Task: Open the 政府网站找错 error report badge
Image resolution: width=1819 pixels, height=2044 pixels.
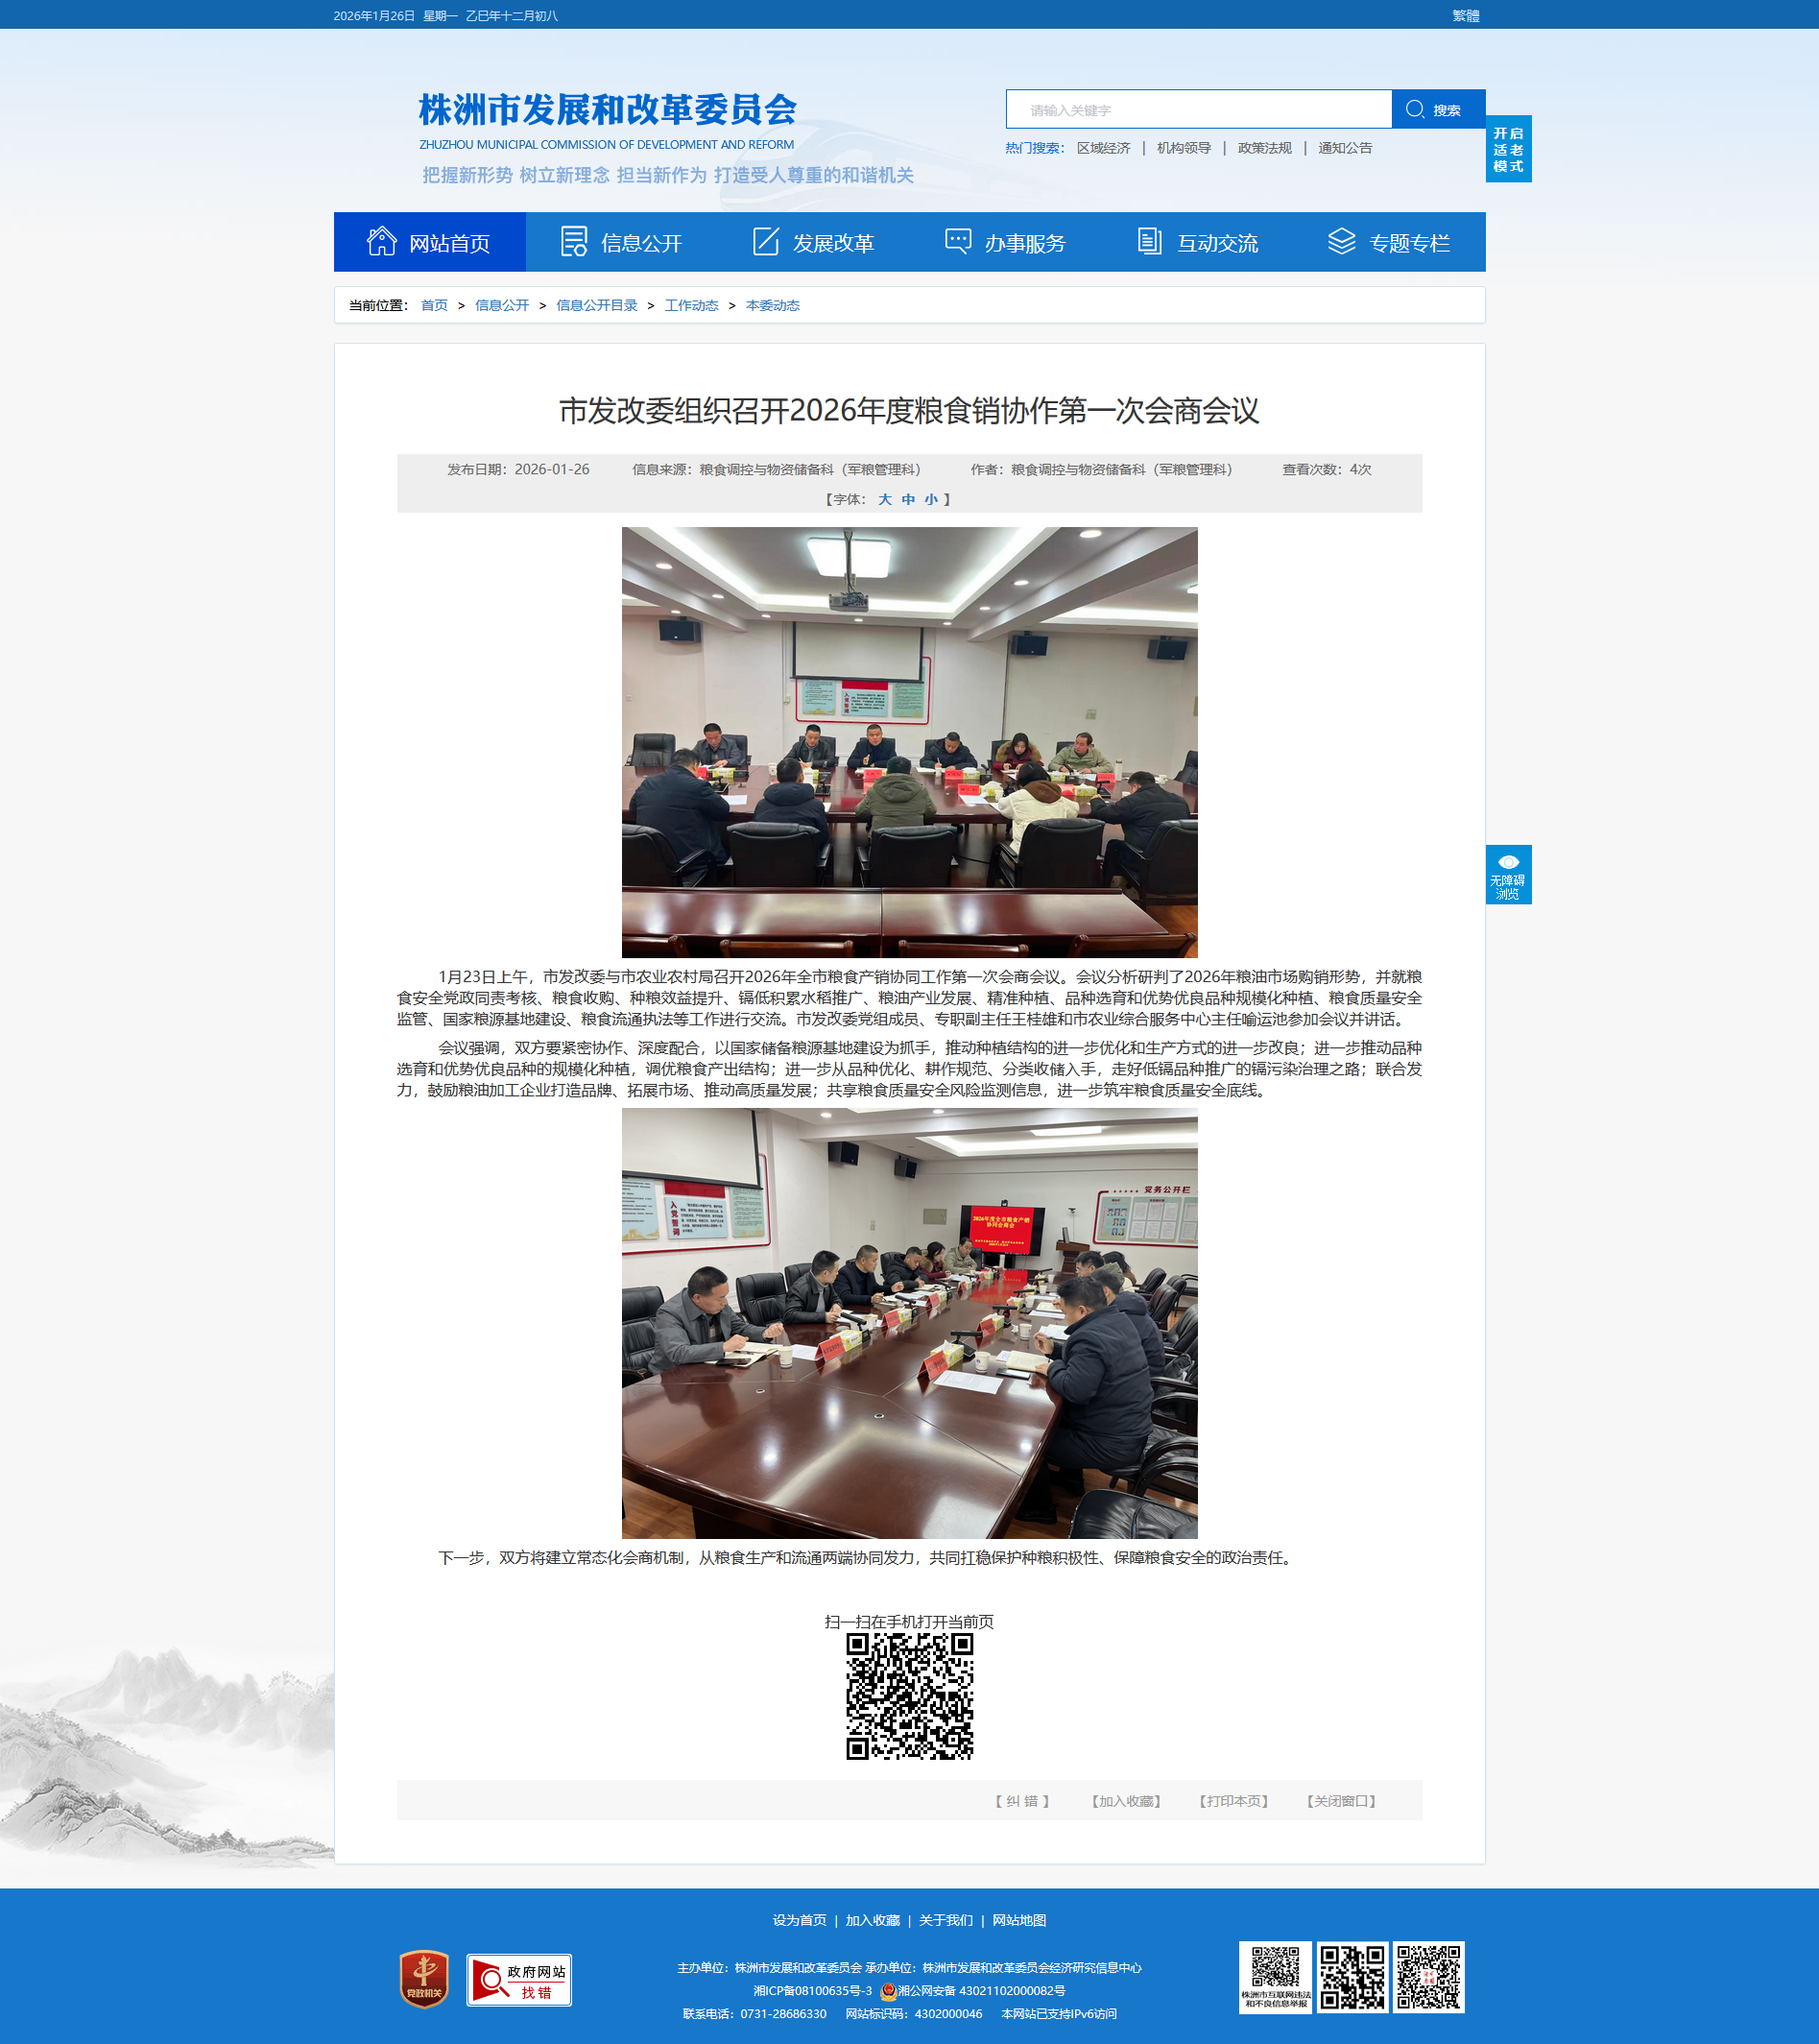Action: [x=519, y=1980]
